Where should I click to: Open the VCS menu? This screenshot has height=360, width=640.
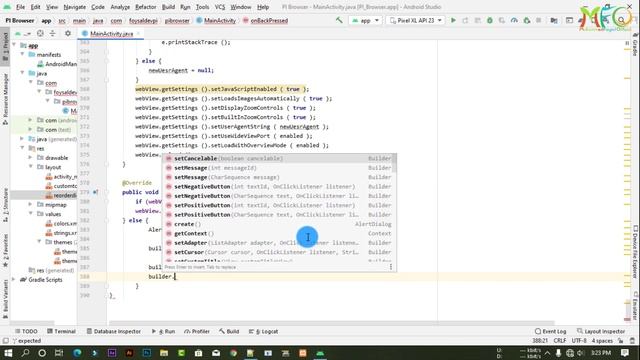pyautogui.click(x=220, y=7)
